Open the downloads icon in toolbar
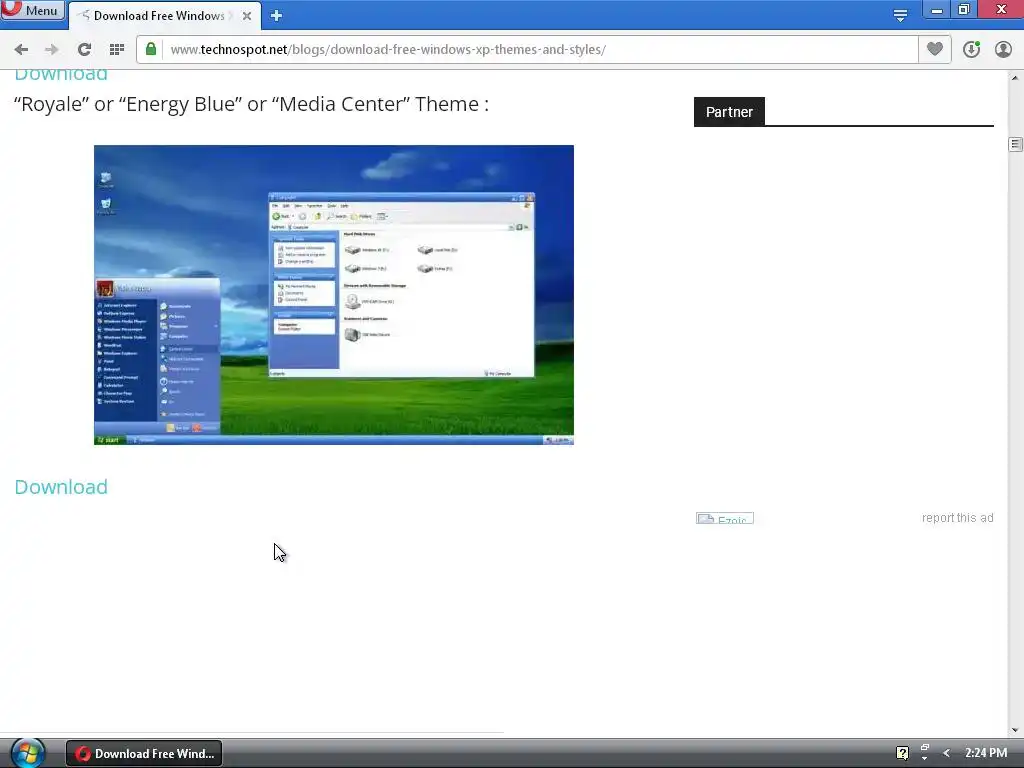This screenshot has height=768, width=1024. tap(971, 49)
